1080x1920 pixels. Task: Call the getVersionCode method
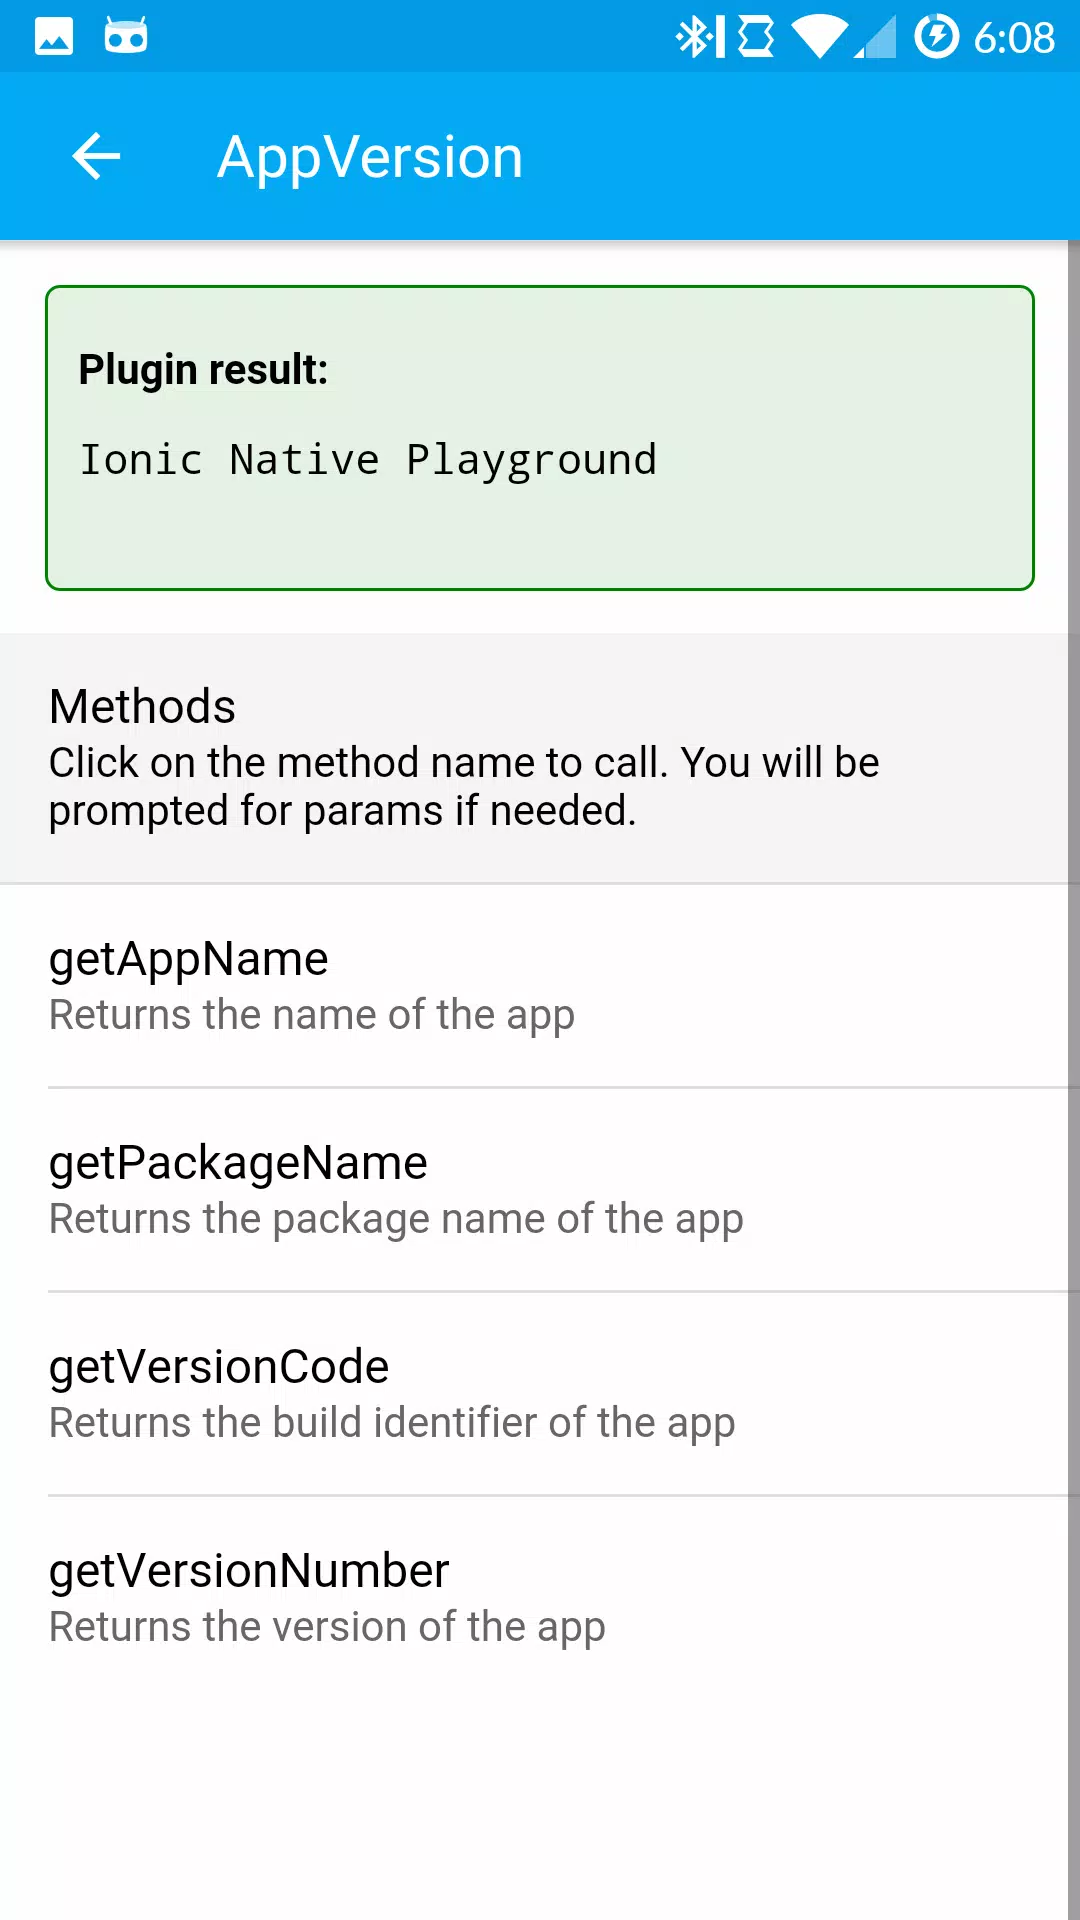[540, 1393]
